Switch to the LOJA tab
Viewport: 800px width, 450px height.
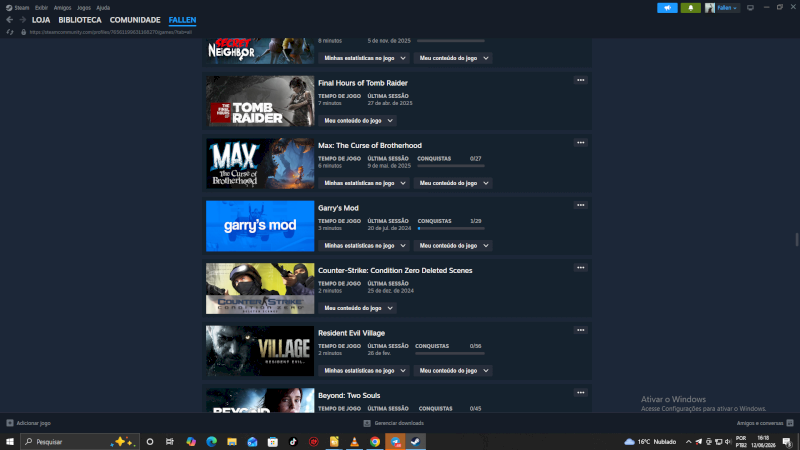pyautogui.click(x=41, y=20)
